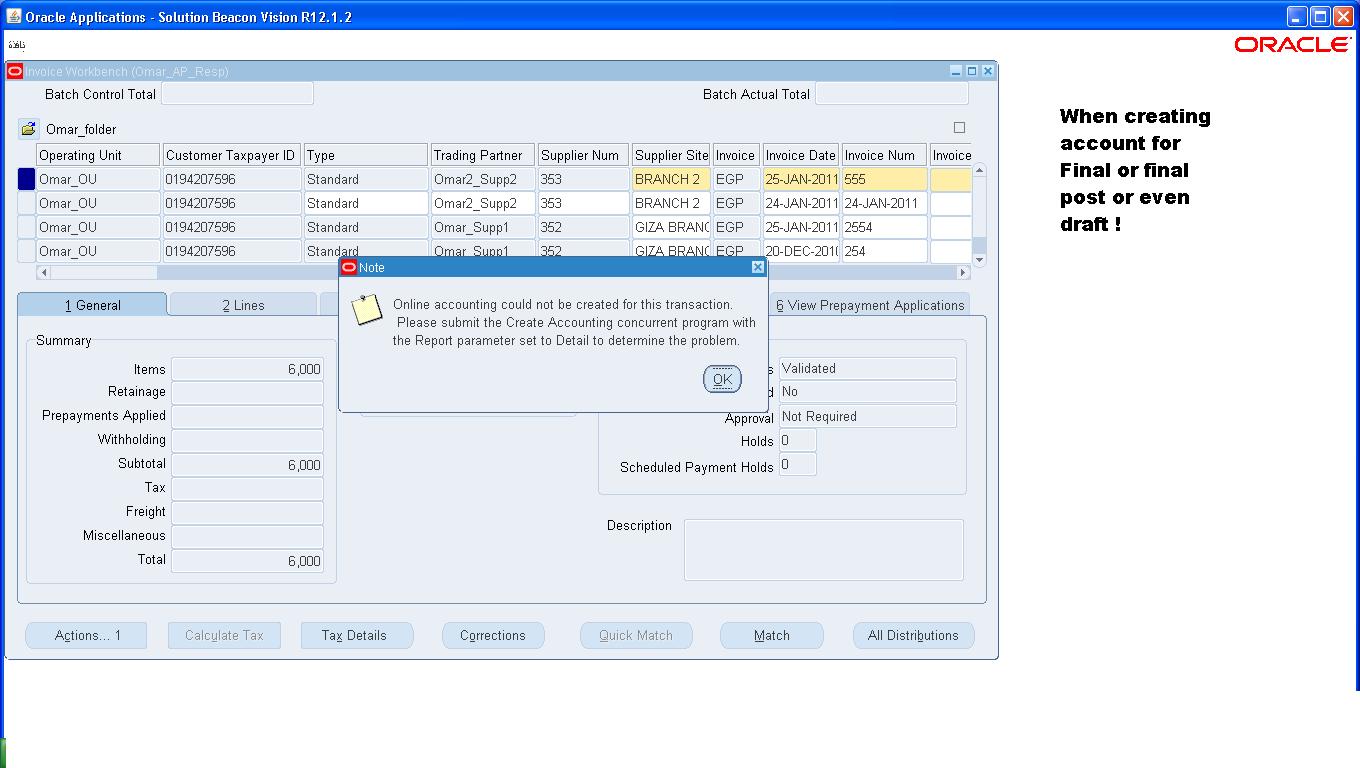Close the Invoice Workbench inner window
The image size is (1360, 768).
click(x=988, y=71)
